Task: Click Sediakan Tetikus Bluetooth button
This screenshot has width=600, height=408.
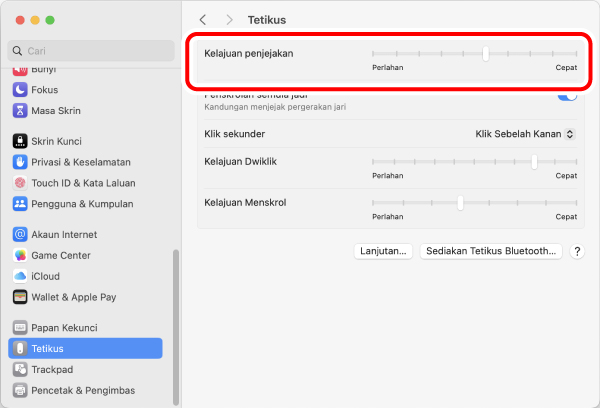Action: (x=490, y=251)
